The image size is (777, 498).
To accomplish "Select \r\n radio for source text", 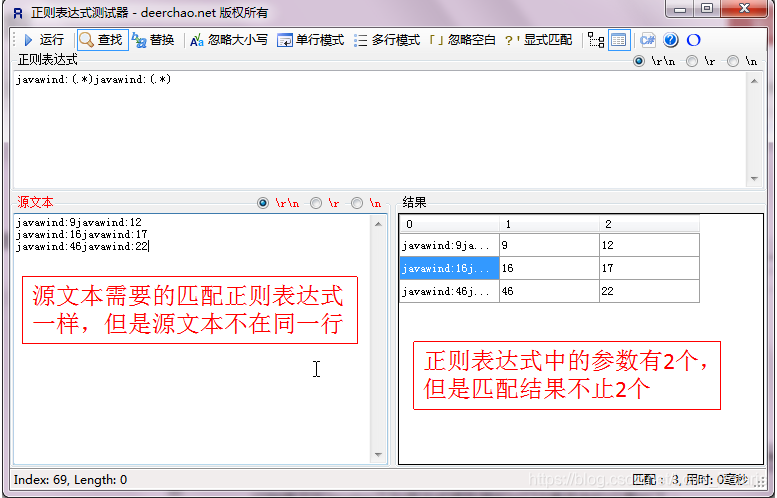I will click(x=263, y=203).
